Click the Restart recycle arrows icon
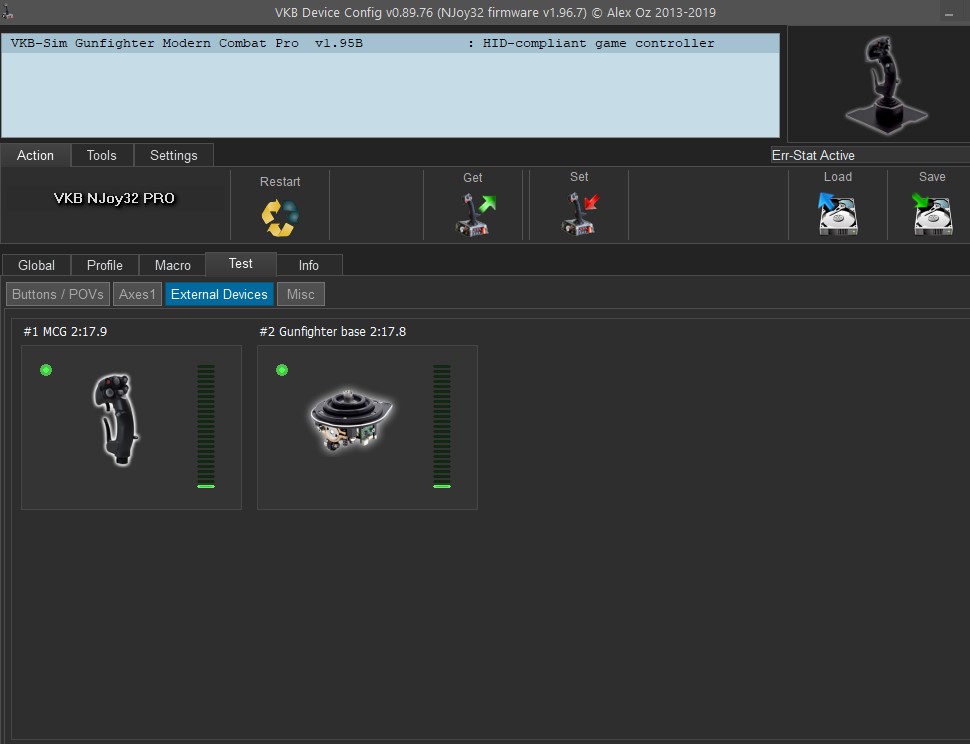 [279, 216]
